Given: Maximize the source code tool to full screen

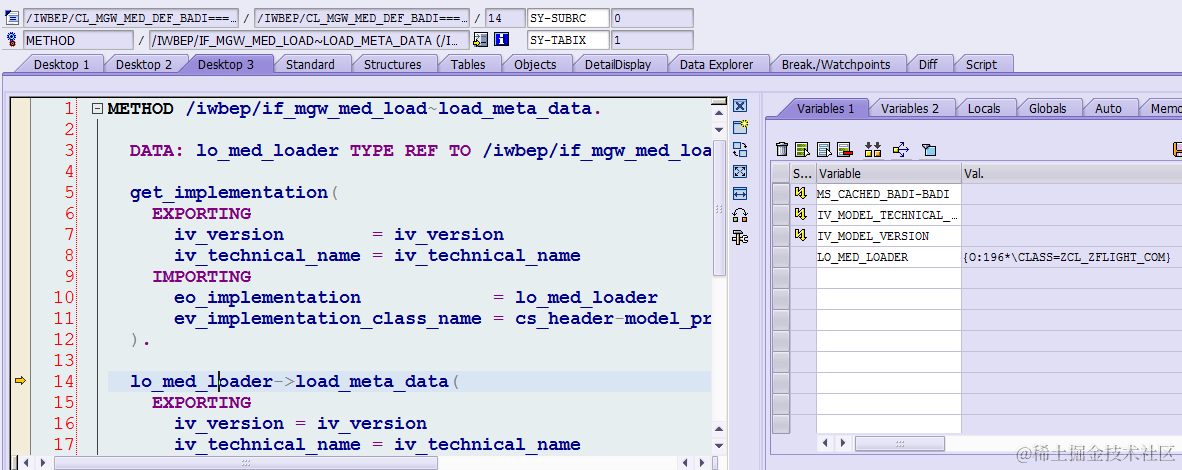Looking at the screenshot, I should click(740, 171).
